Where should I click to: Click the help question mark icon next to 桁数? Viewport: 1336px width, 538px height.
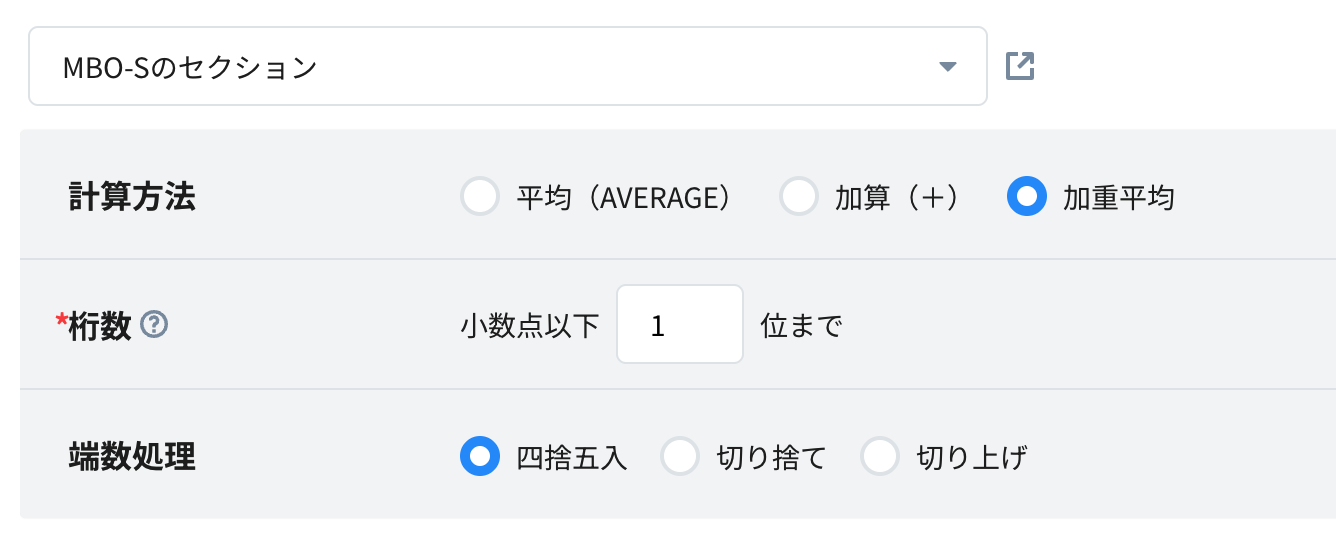coord(153,325)
